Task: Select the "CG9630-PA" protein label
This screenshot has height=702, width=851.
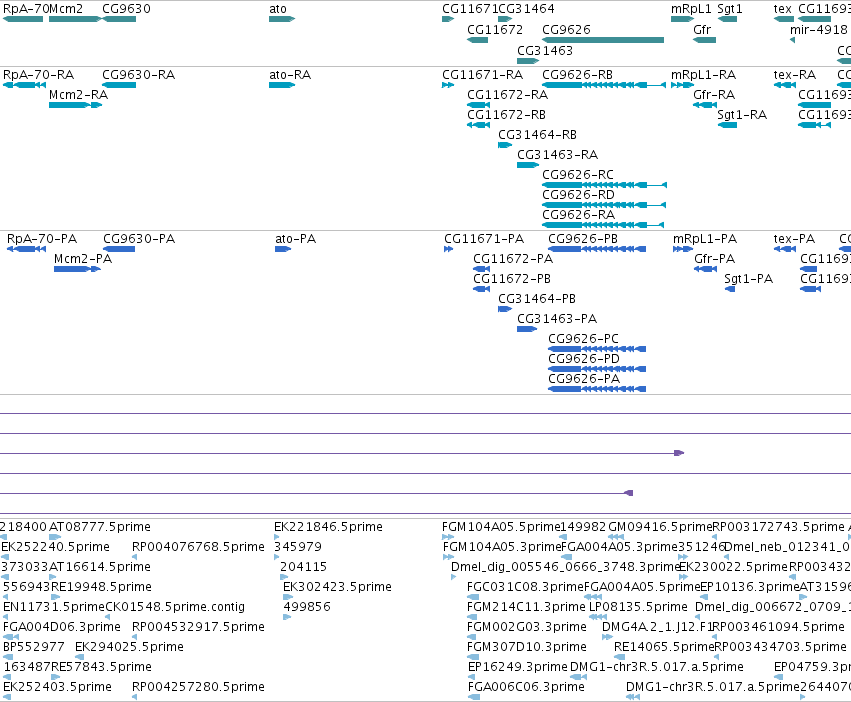Action: pos(139,238)
